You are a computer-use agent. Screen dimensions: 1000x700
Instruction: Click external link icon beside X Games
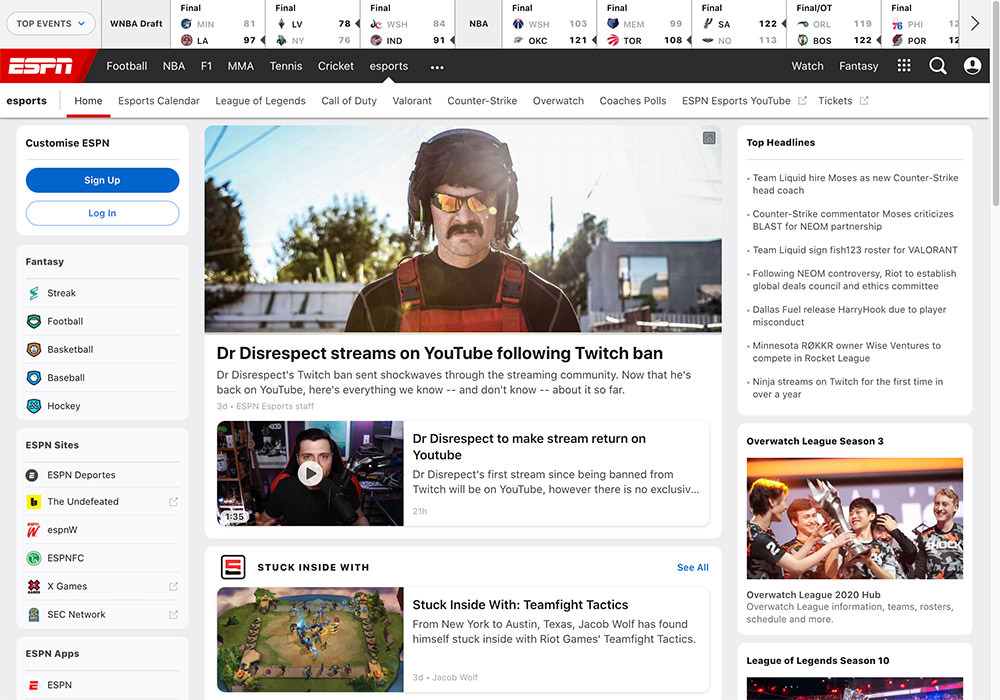click(x=173, y=587)
